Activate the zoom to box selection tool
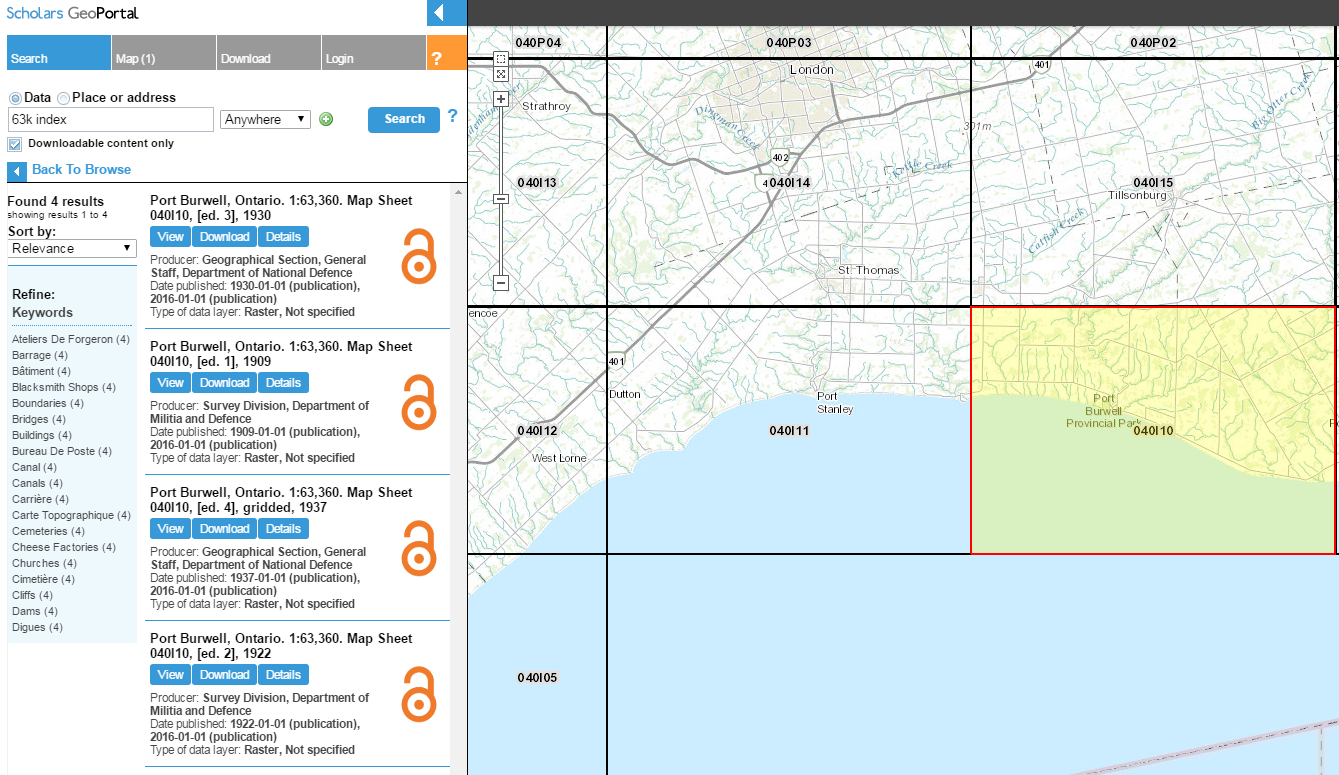Viewport: 1339px width, 775px height. coord(501,59)
